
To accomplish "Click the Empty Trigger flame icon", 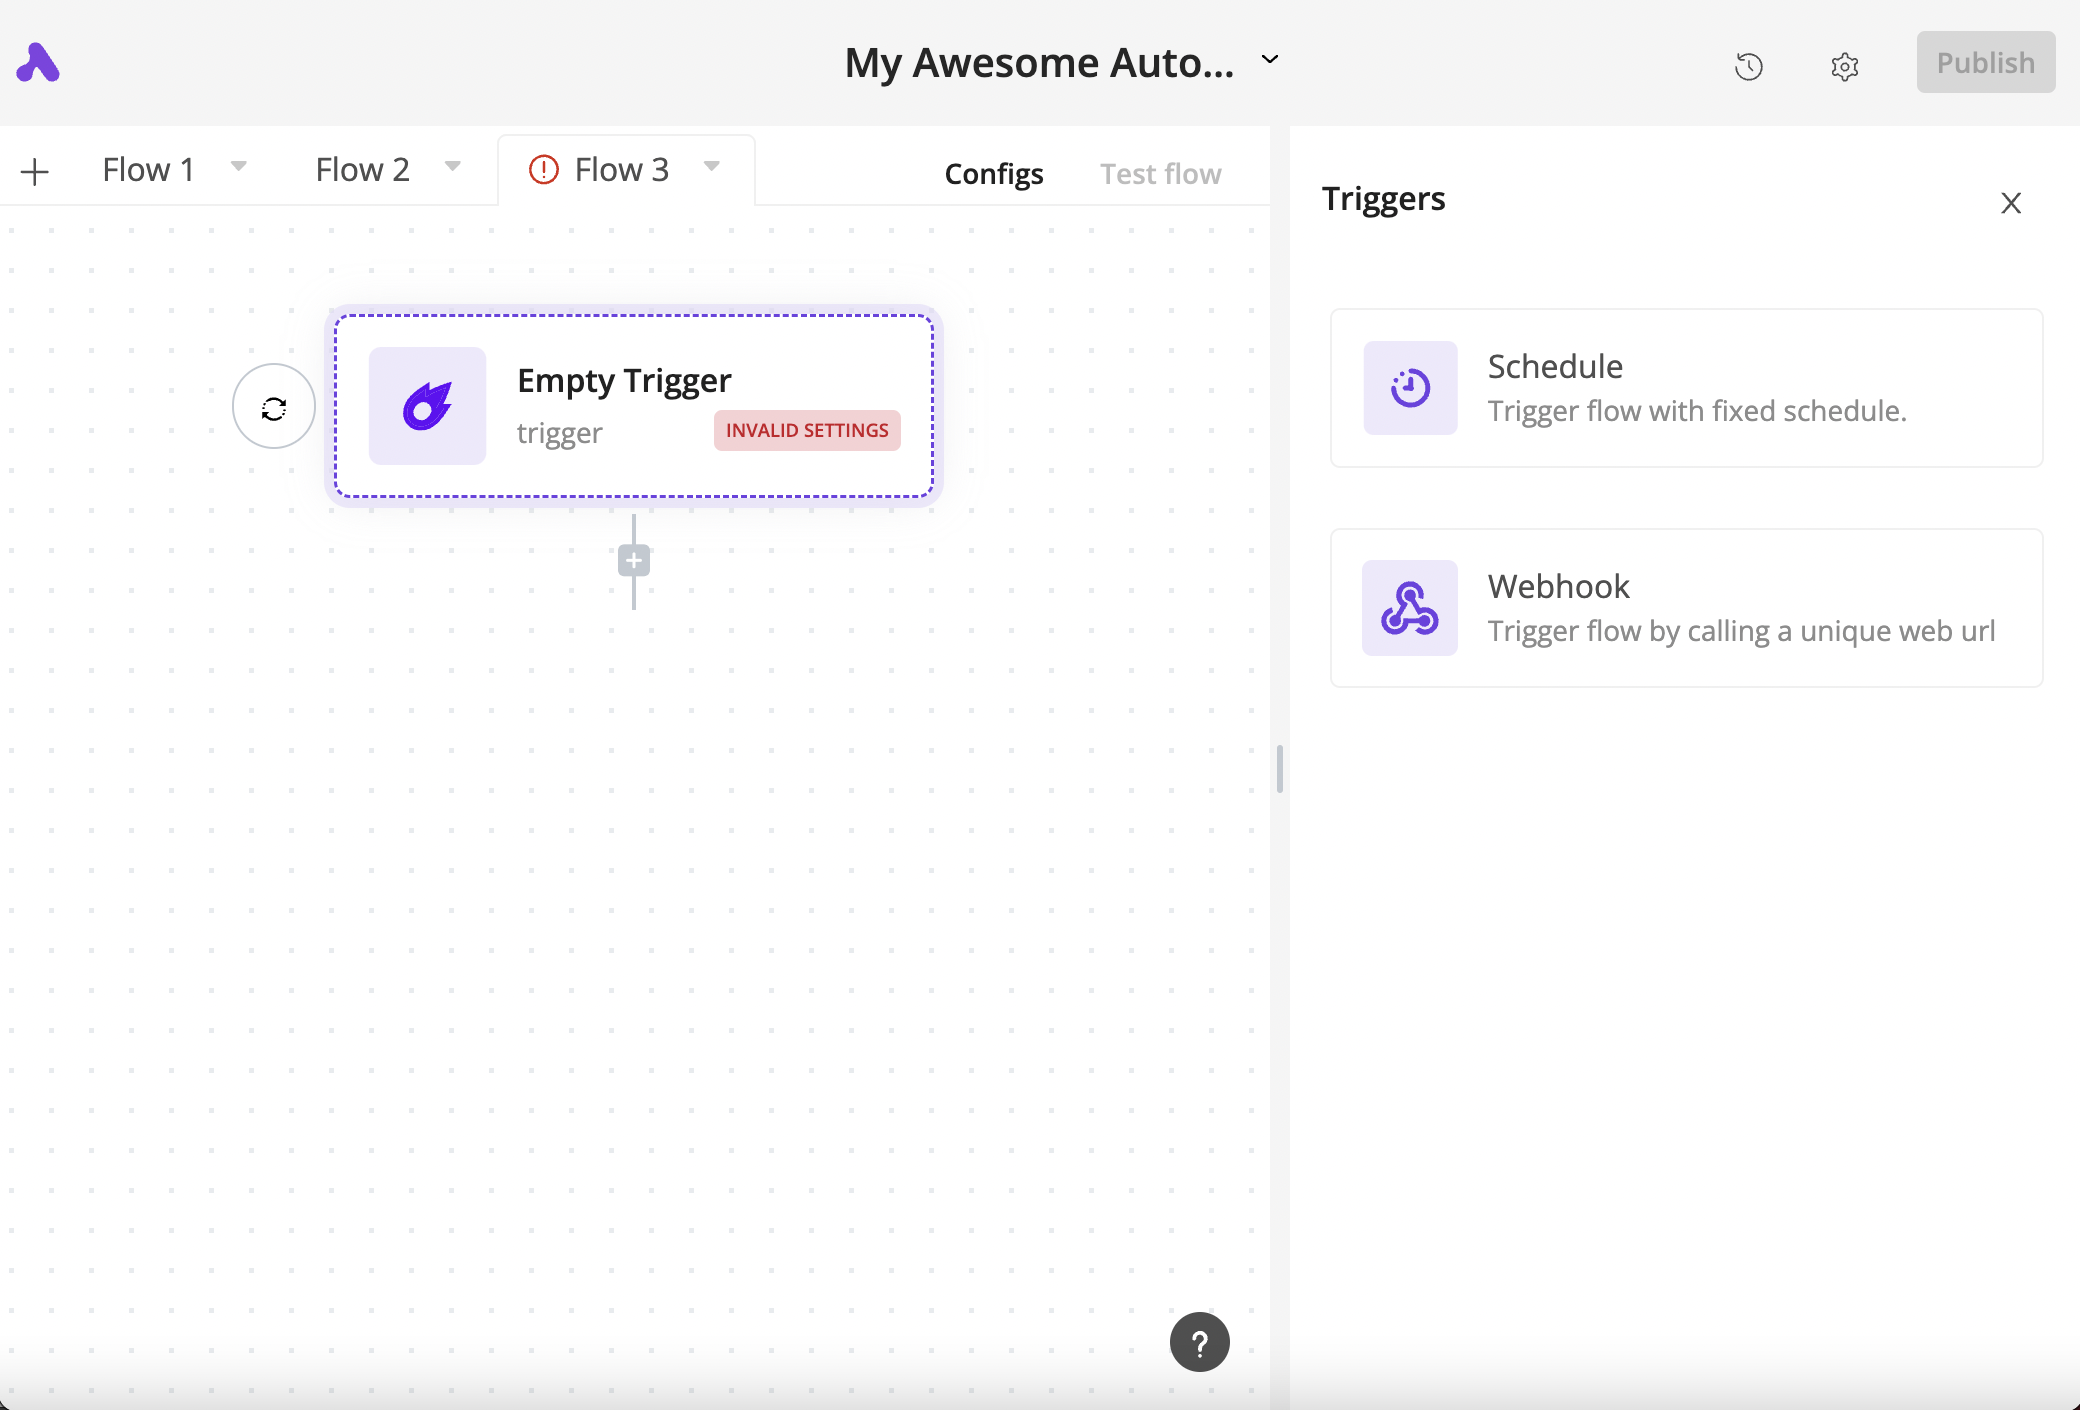I will pyautogui.click(x=427, y=406).
